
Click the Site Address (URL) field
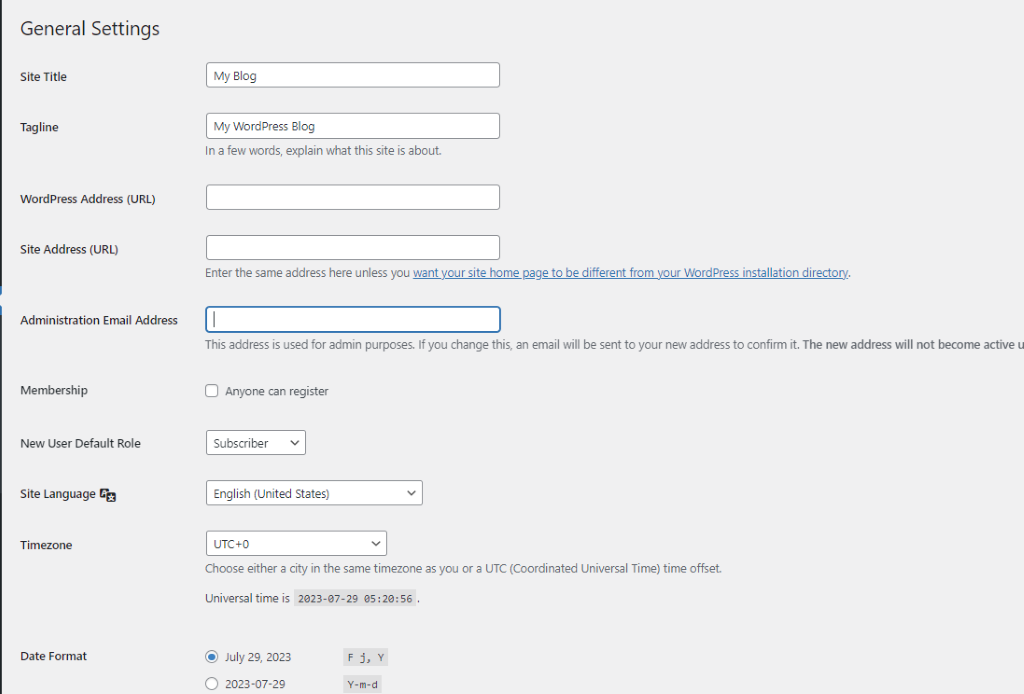(x=352, y=247)
